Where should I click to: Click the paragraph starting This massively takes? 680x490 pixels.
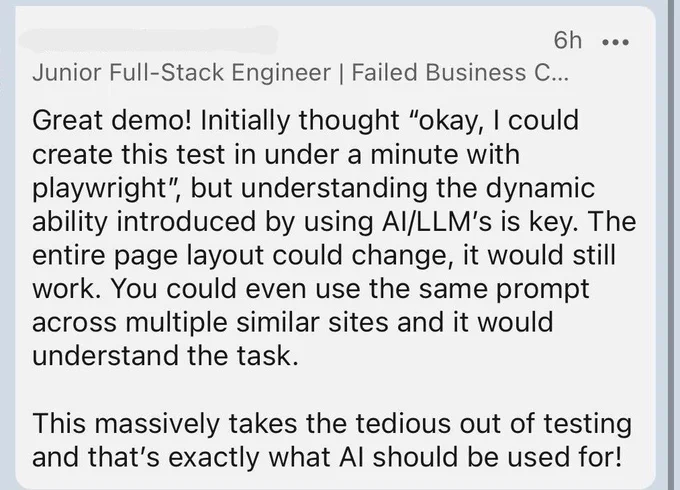[x=332, y=440]
